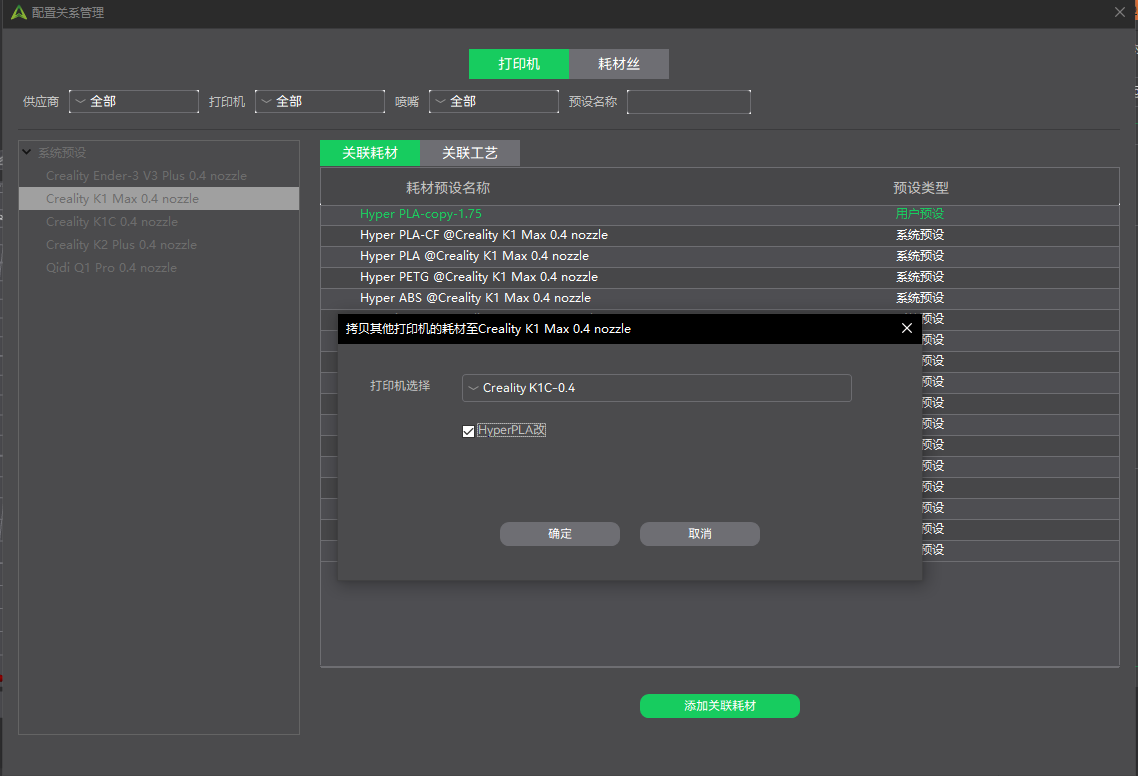The image size is (1138, 776).
Task: Click the 预设名称 input field
Action: click(689, 102)
